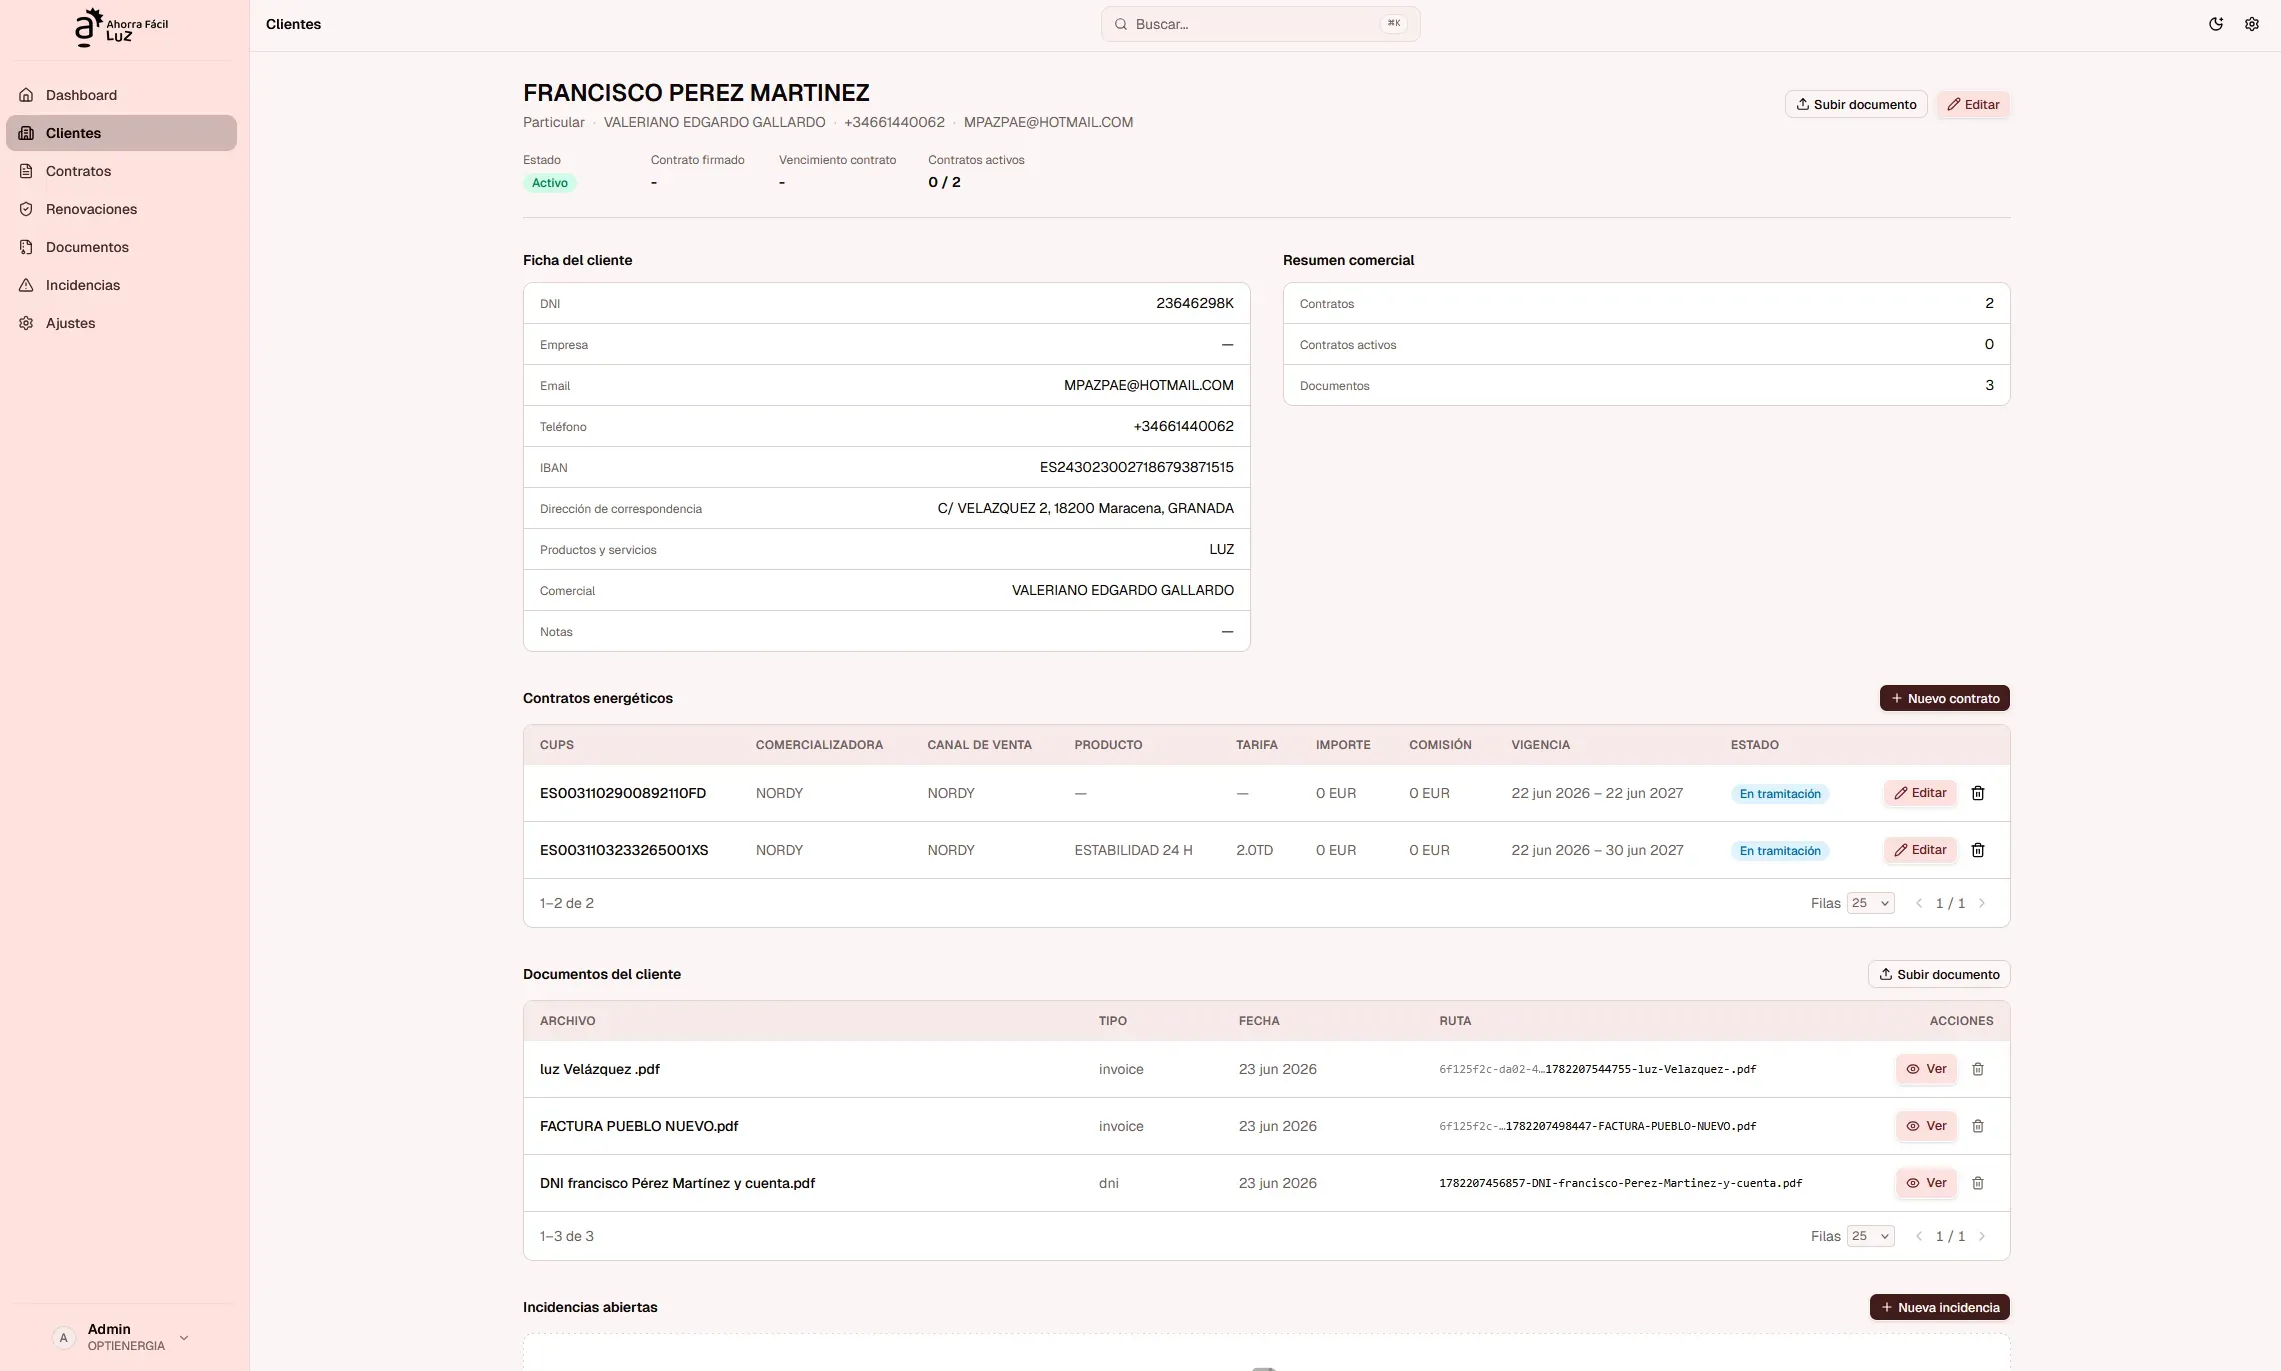The width and height of the screenshot is (2281, 1371).
Task: Open Ajustes in sidebar
Action: pyautogui.click(x=121, y=323)
